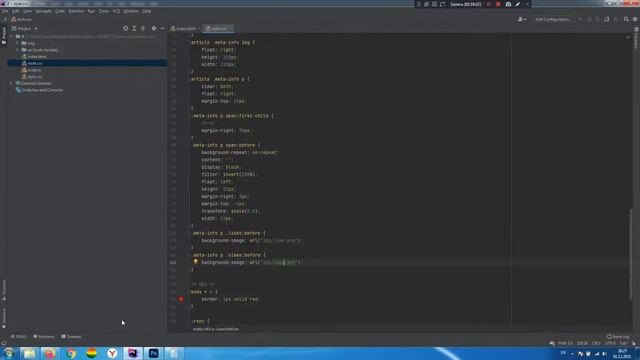Open Google Chrome from taskbar

(71, 353)
